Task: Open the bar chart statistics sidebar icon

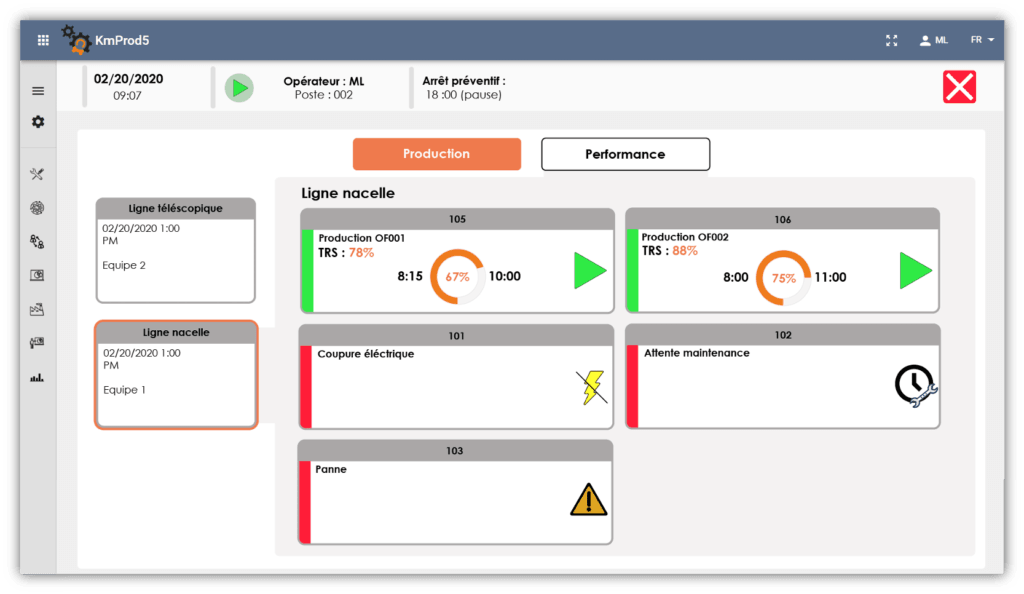Action: [37, 377]
